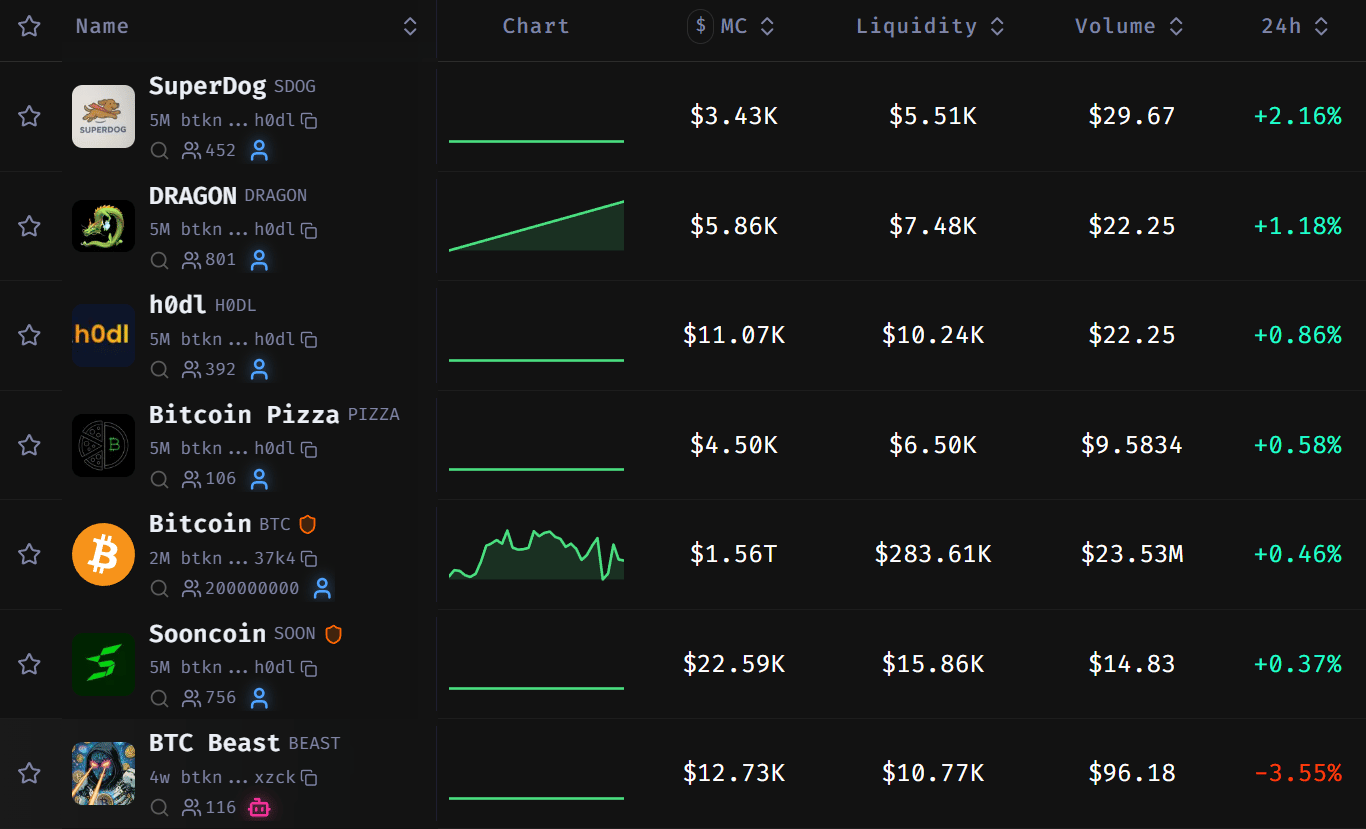Screen dimensions: 1366x829
Task: Click the search icon under SuperDog
Action: [159, 151]
